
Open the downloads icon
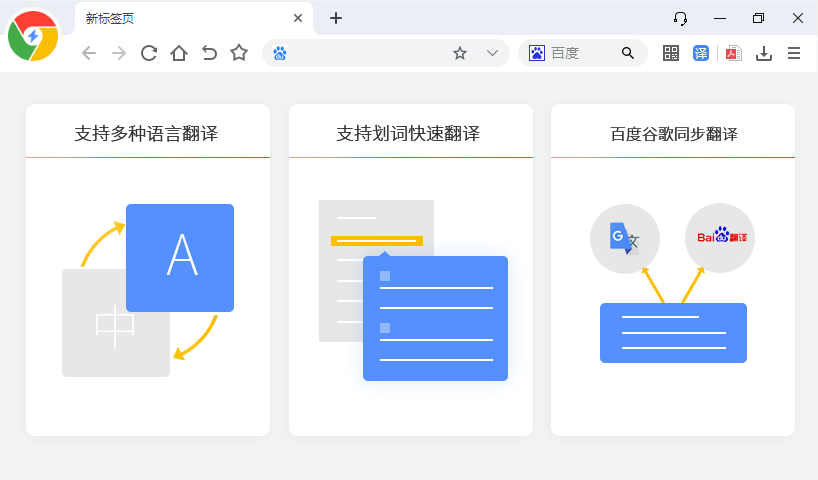pos(764,53)
